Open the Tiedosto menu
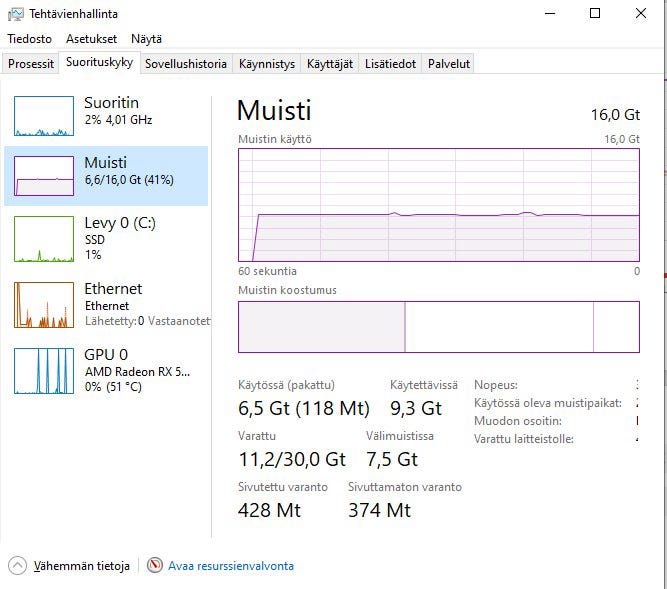 (29, 39)
